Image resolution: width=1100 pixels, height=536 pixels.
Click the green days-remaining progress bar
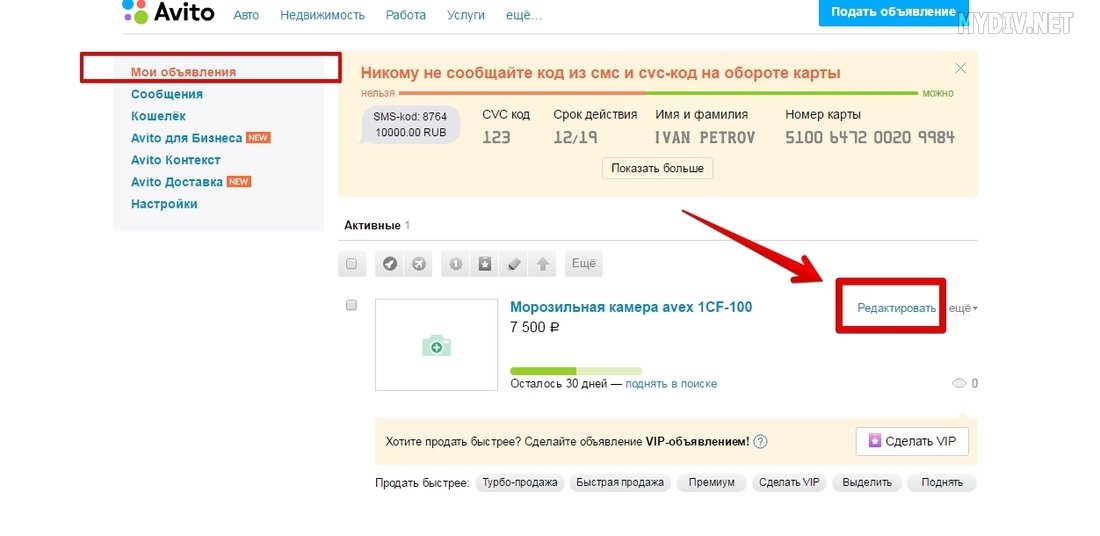576,370
